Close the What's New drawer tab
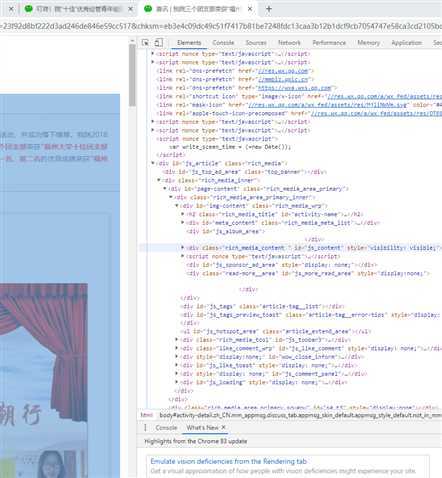The width and height of the screenshot is (442, 478). coord(223,427)
